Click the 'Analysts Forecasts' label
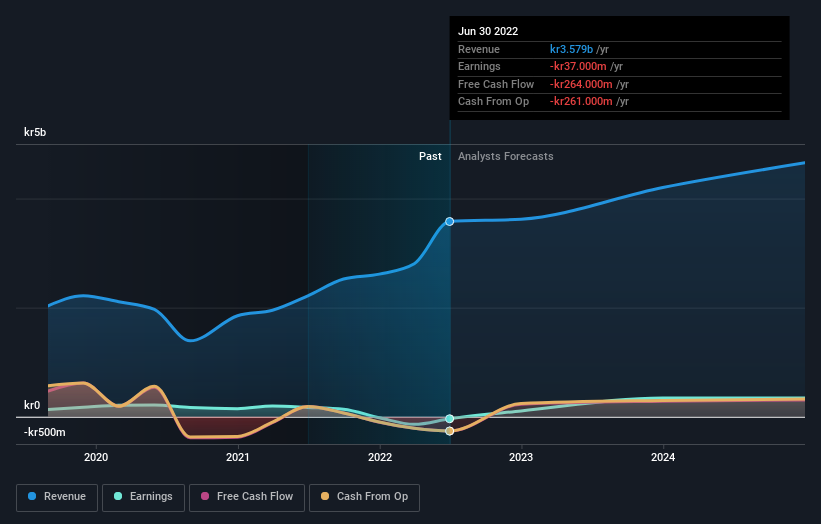The image size is (821, 524). point(505,156)
